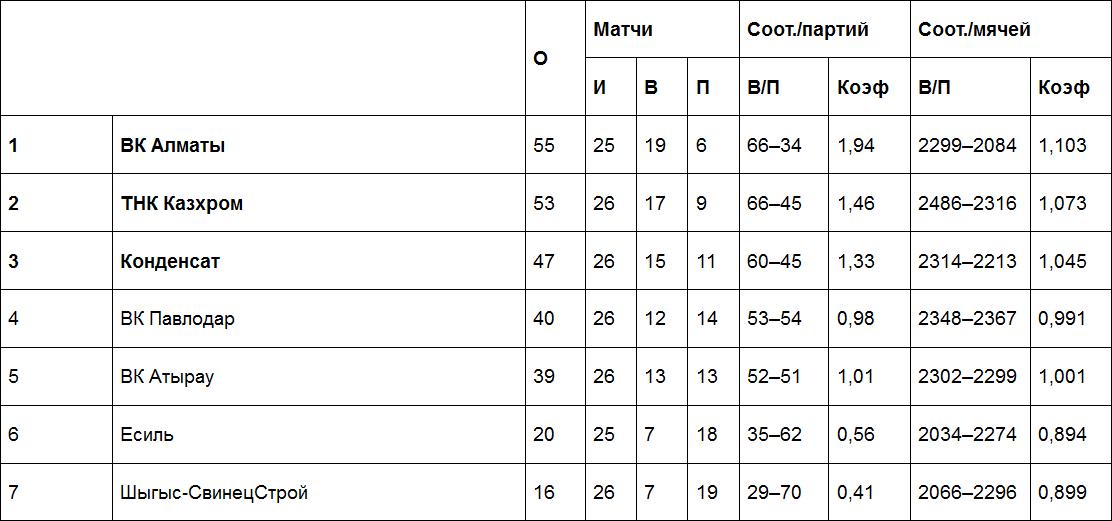Click the ВК Алматы team name

tap(173, 145)
